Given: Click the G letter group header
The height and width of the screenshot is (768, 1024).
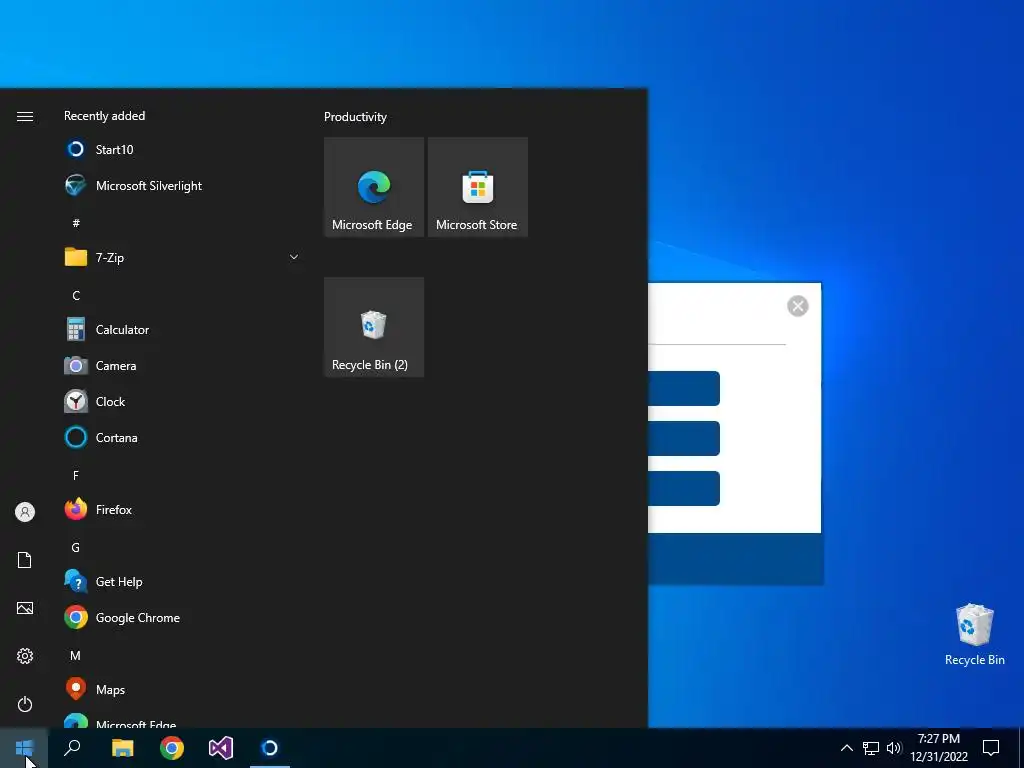Looking at the screenshot, I should pyautogui.click(x=76, y=547).
